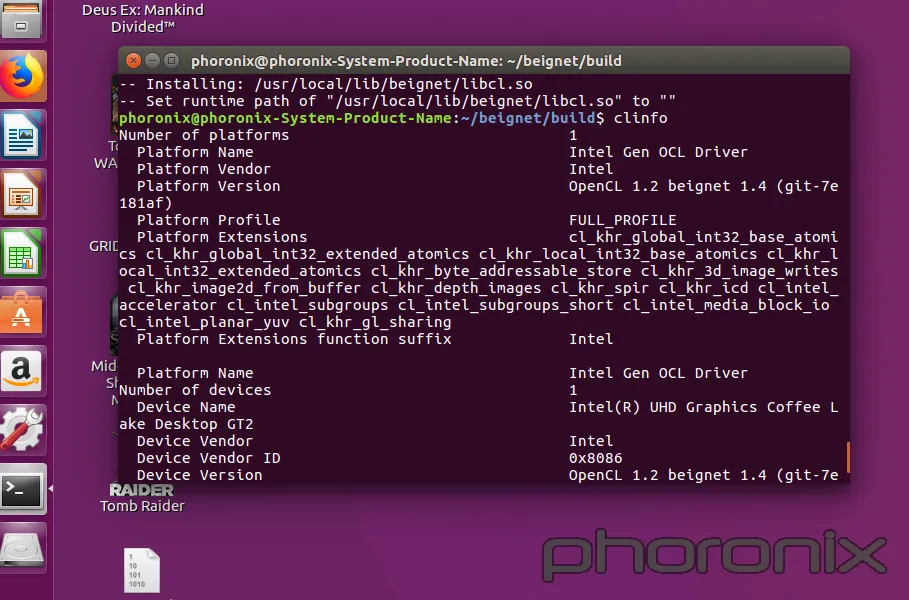The image size is (909, 600).
Task: Launch Firefox from the dock
Action: pyautogui.click(x=23, y=75)
